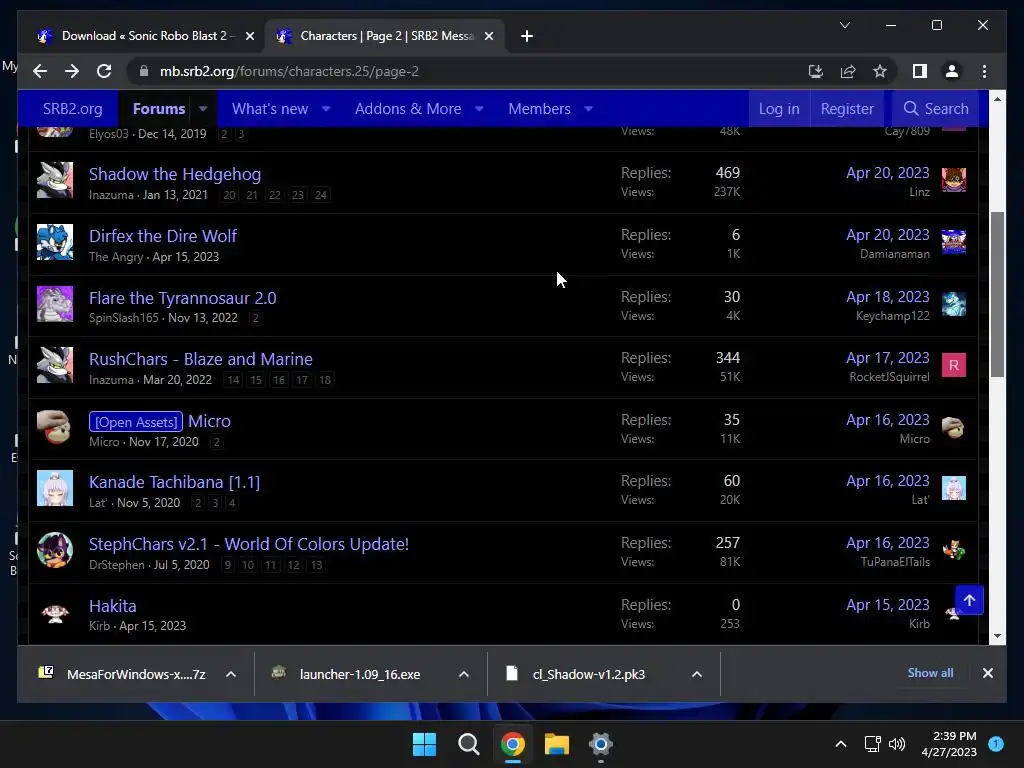Expand options for cl_Shadow-v1.2.pk3 download
1024x768 pixels.
pyautogui.click(x=697, y=674)
